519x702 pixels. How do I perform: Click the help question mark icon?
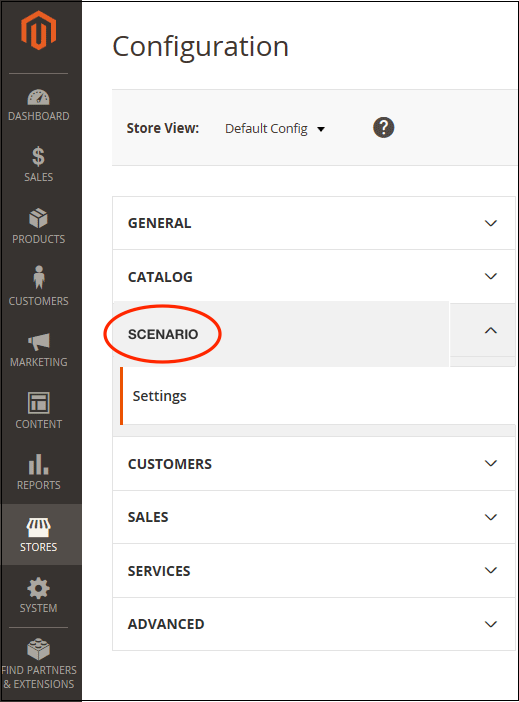[x=384, y=128]
